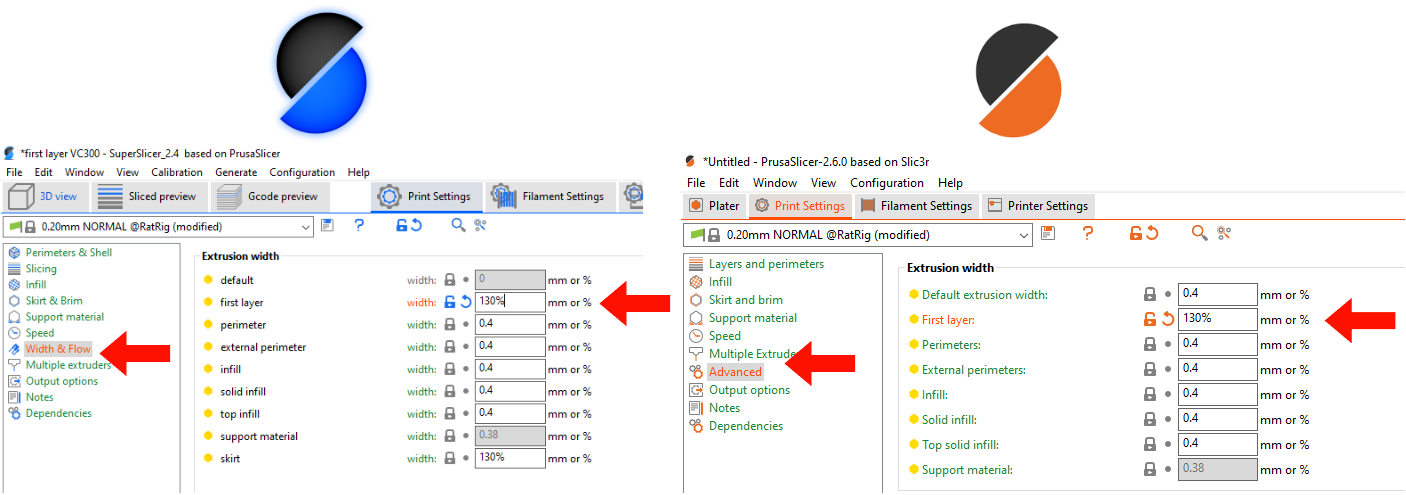The width and height of the screenshot is (1406, 495).
Task: Click lock icon on PrusaSlicer Top solid infill row
Action: pyautogui.click(x=1150, y=444)
